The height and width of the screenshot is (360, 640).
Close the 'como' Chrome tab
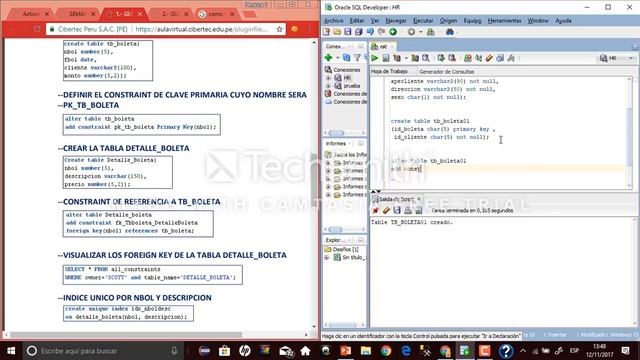pos(232,14)
